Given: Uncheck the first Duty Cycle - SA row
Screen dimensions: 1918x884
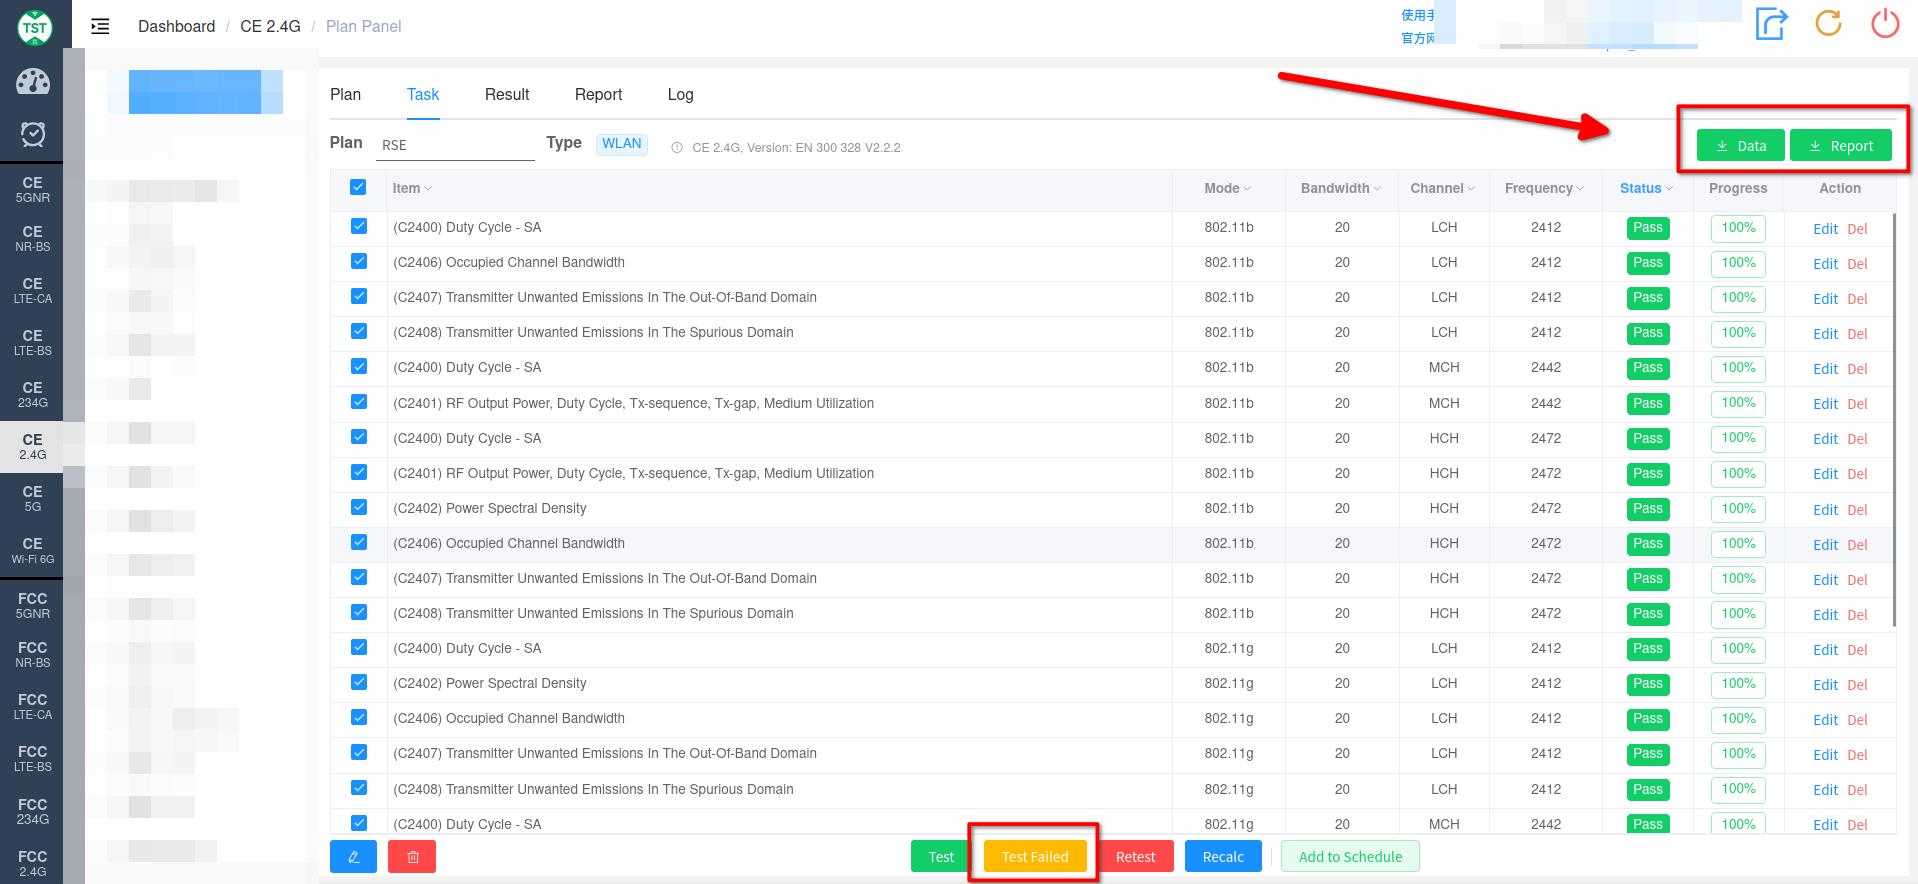Looking at the screenshot, I should [359, 227].
